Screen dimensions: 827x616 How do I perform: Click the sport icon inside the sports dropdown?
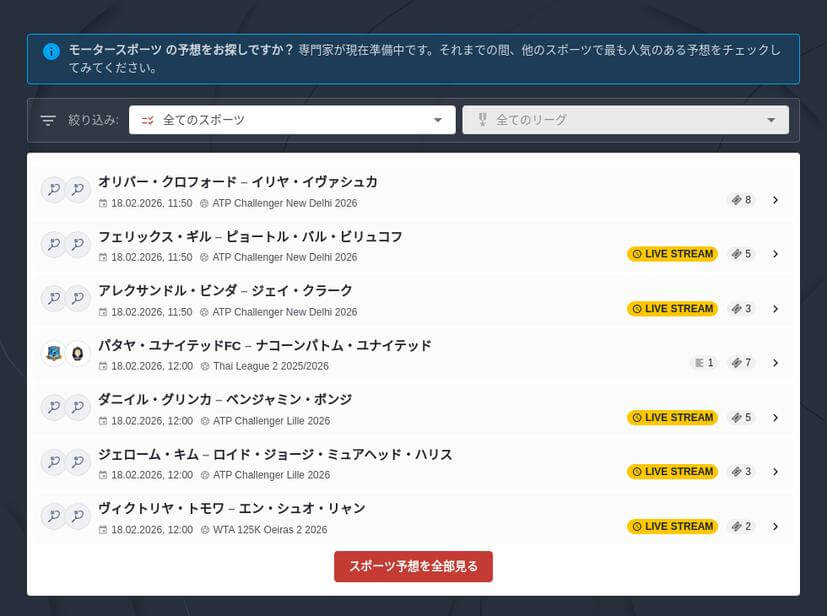point(147,119)
